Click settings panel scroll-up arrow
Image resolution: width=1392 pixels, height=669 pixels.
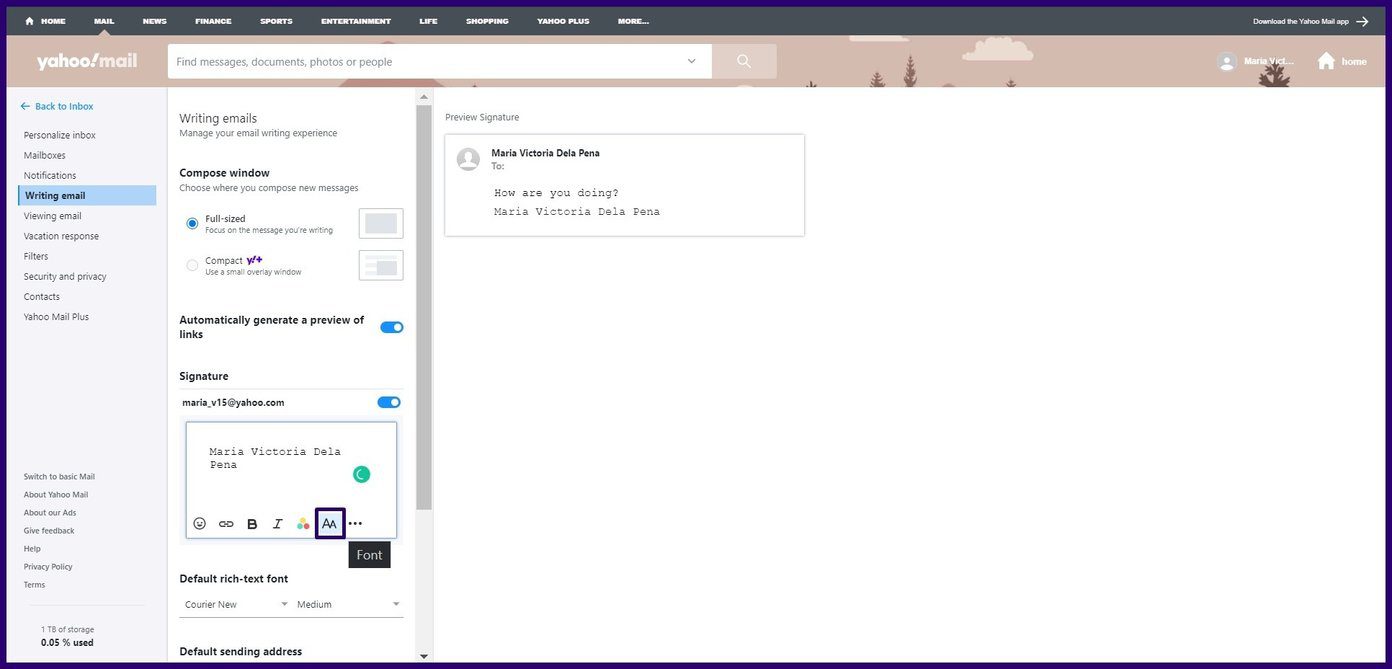[x=424, y=97]
